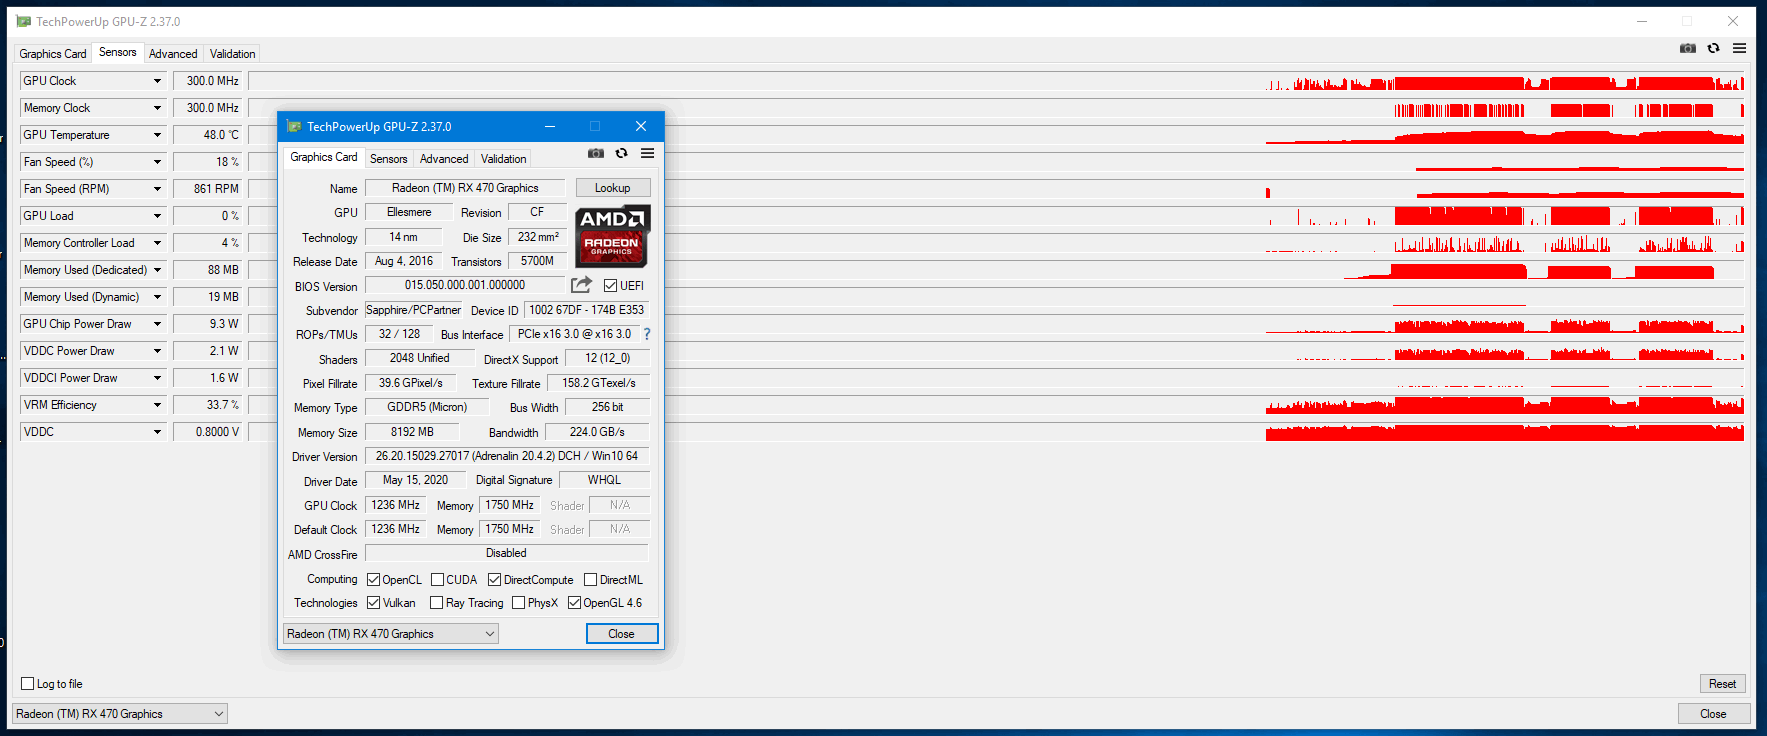Toggle the OpenGL 4.6 checkbox
Image resolution: width=1767 pixels, height=736 pixels.
coord(574,603)
